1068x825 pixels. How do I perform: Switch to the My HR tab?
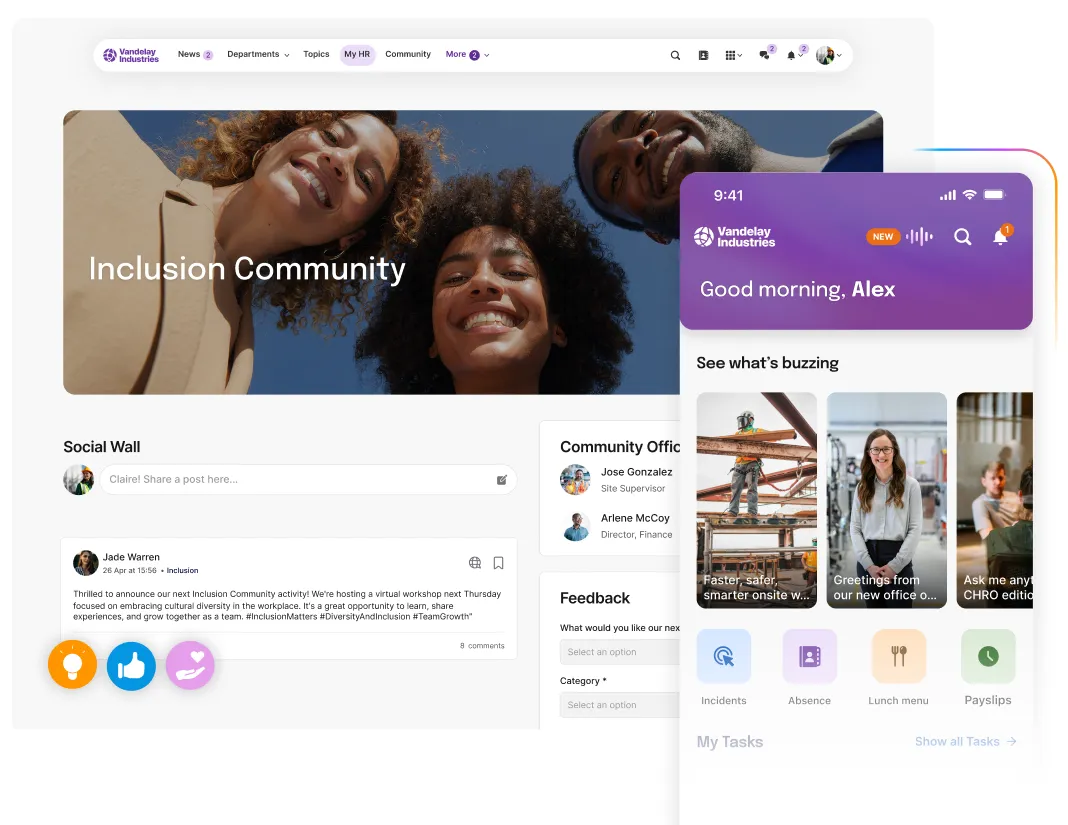coord(357,55)
